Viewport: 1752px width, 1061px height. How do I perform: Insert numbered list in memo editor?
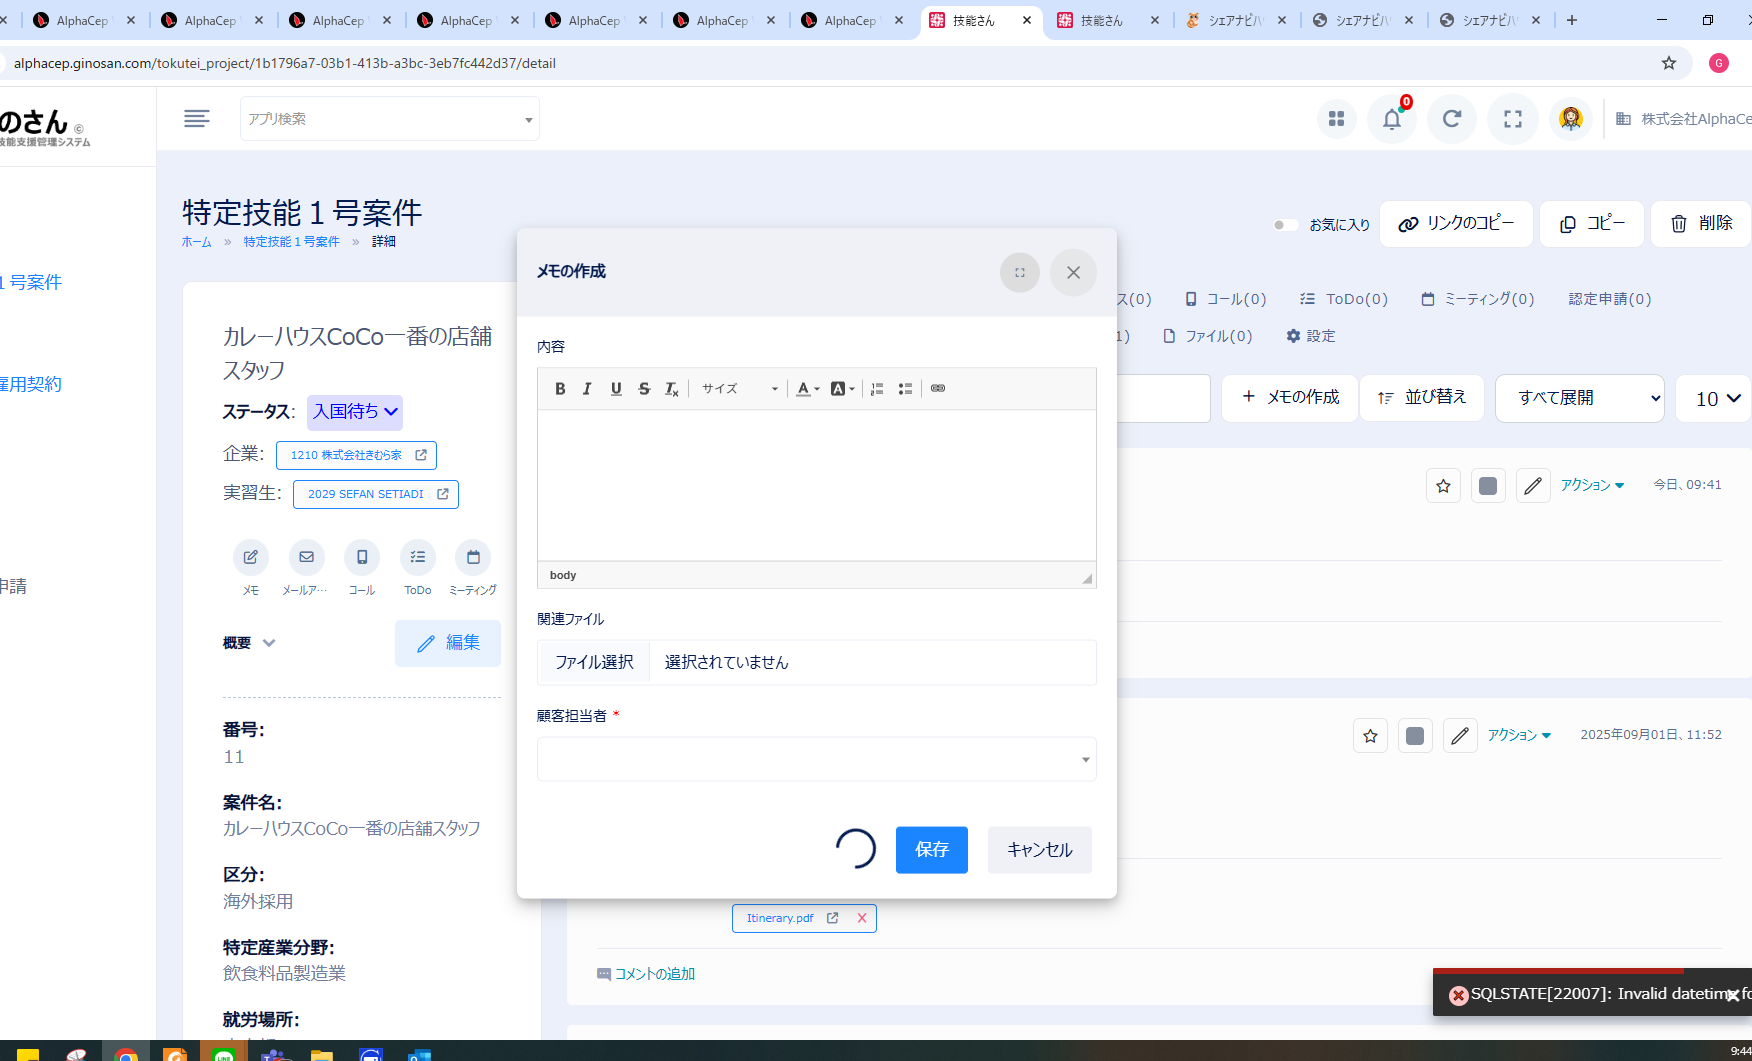pos(877,389)
